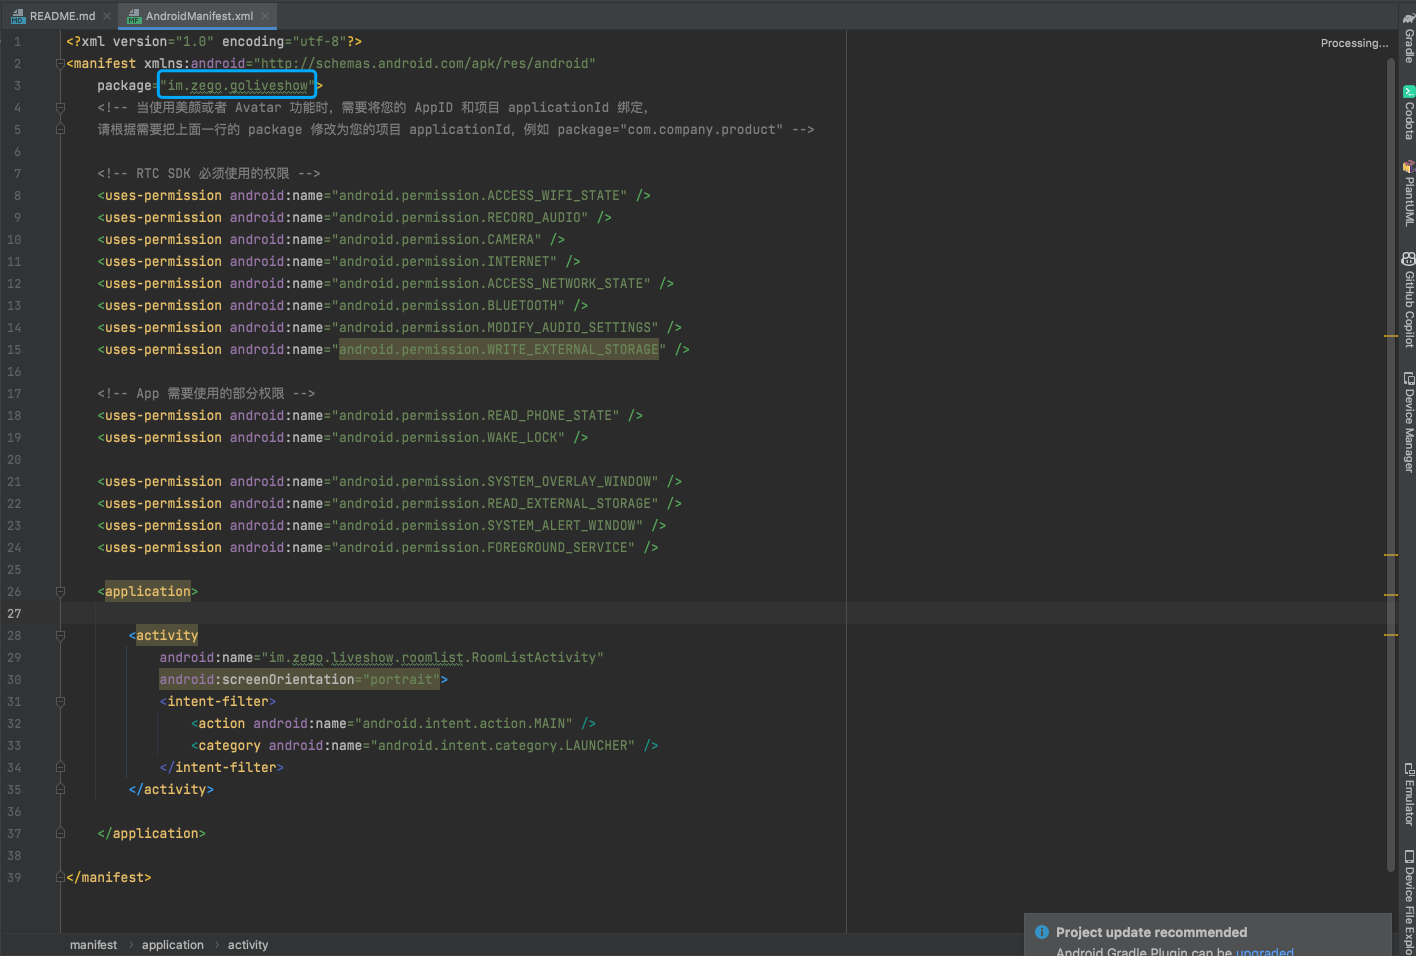The image size is (1416, 956).
Task: Collapse the manifest tag fold on line 2
Action: coord(60,64)
